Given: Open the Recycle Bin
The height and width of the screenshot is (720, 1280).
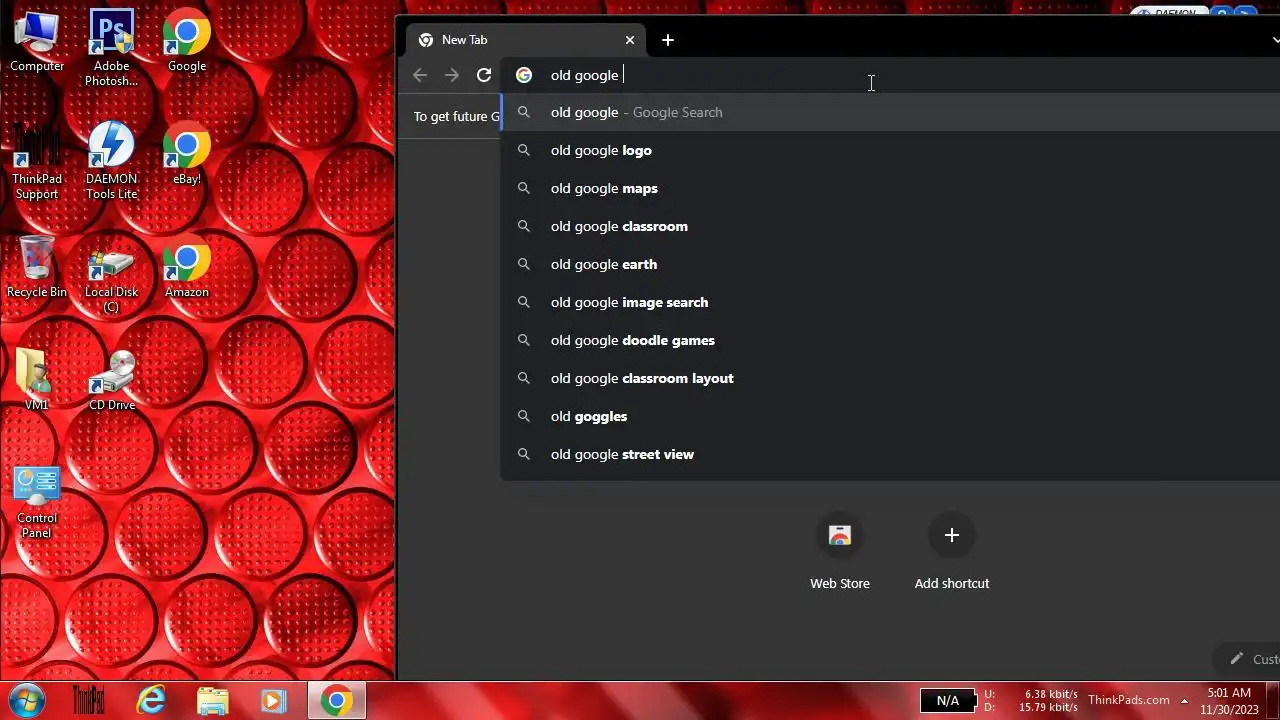Looking at the screenshot, I should pos(37,268).
